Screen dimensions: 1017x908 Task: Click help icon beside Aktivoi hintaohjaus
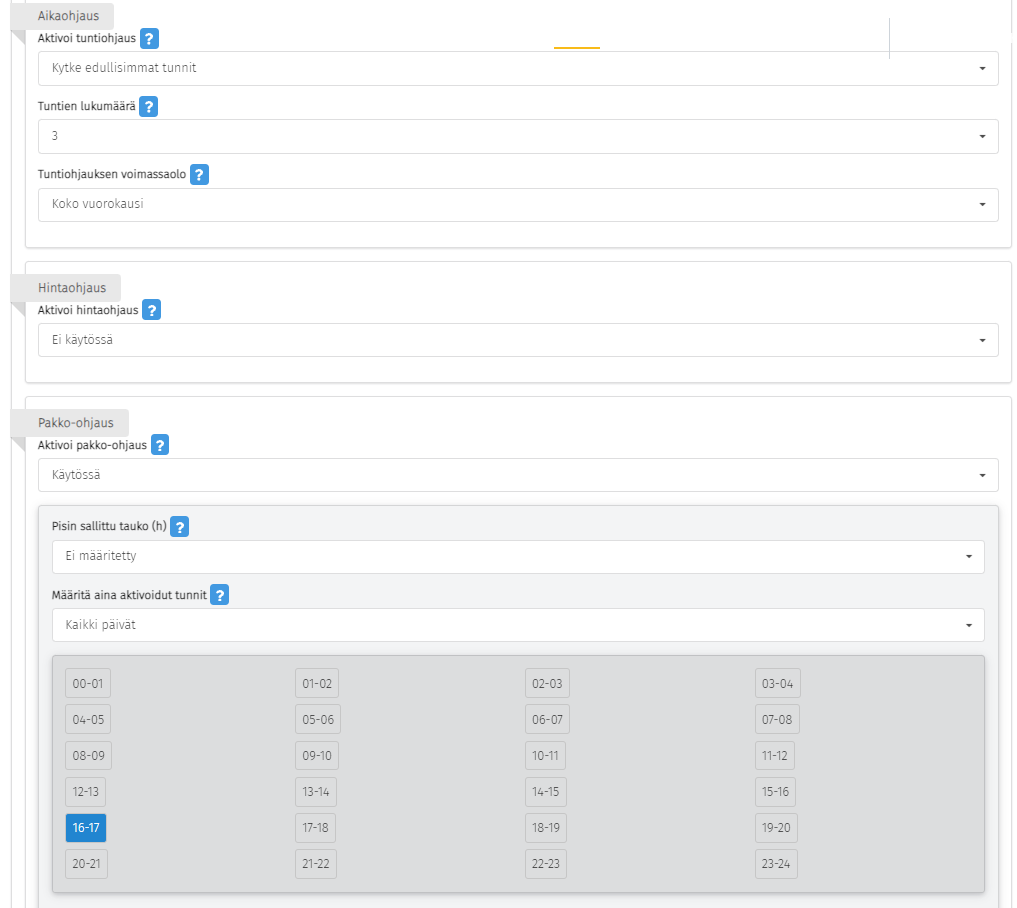point(151,310)
